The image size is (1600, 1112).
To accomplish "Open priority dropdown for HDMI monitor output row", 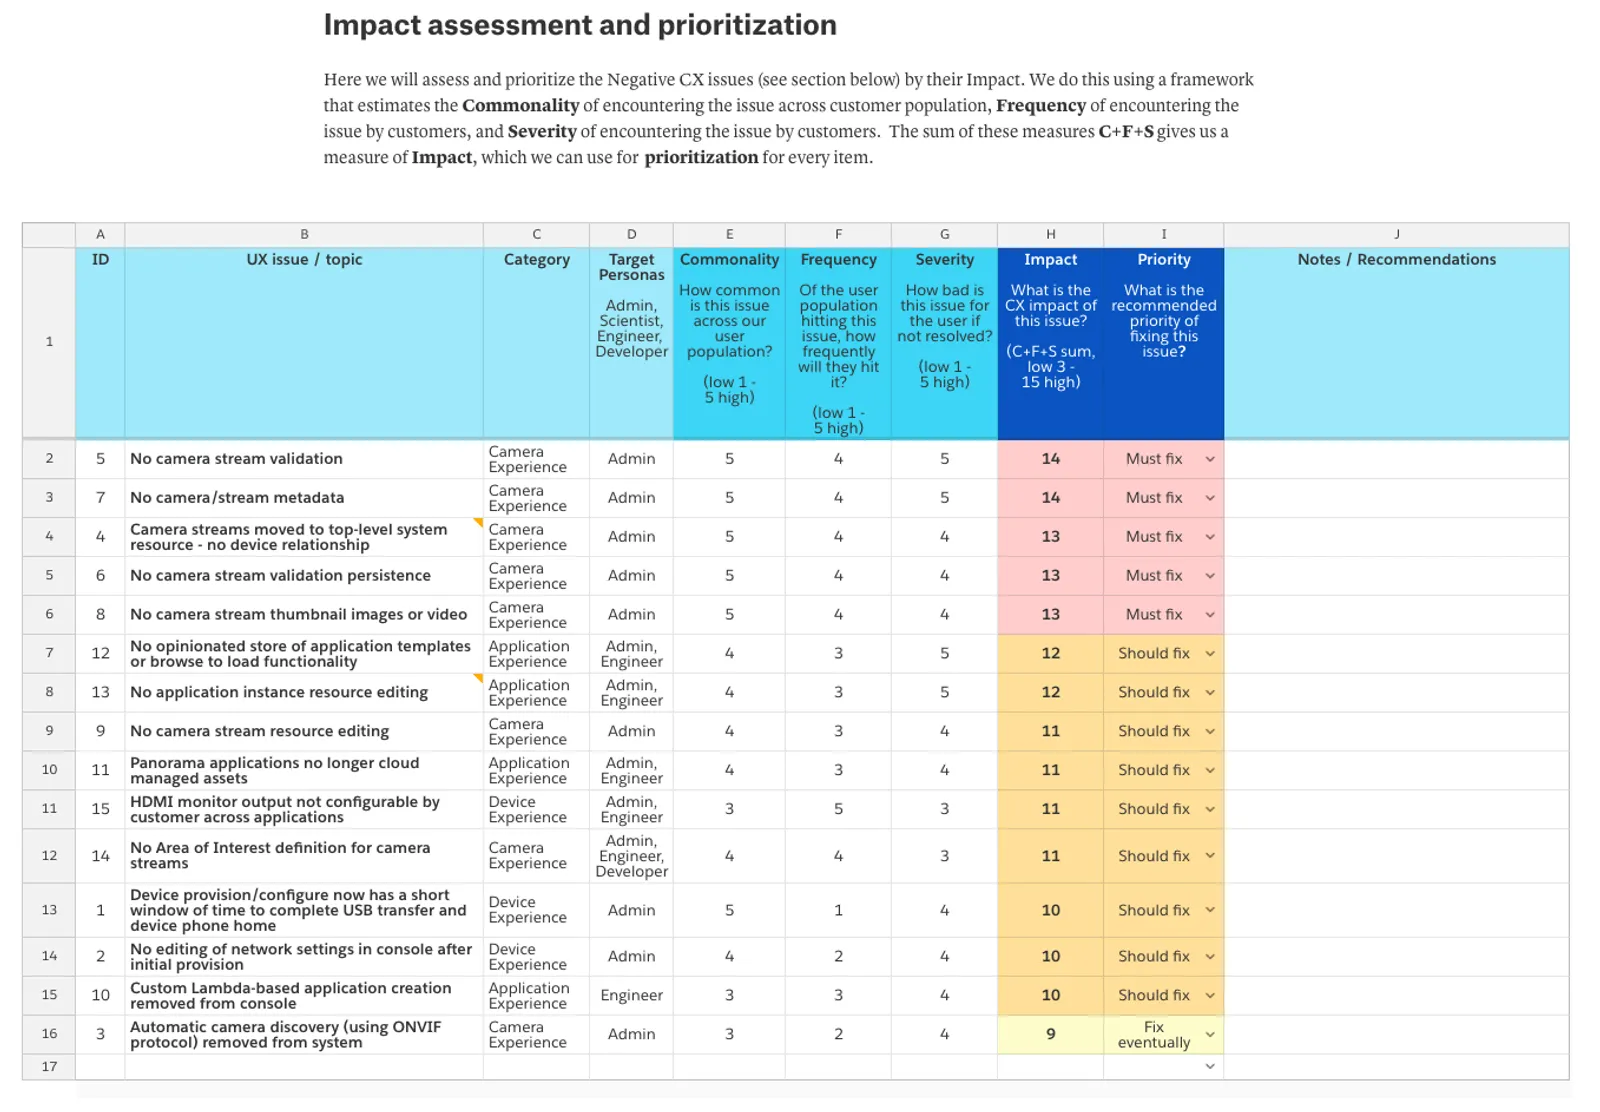I will pos(1210,810).
